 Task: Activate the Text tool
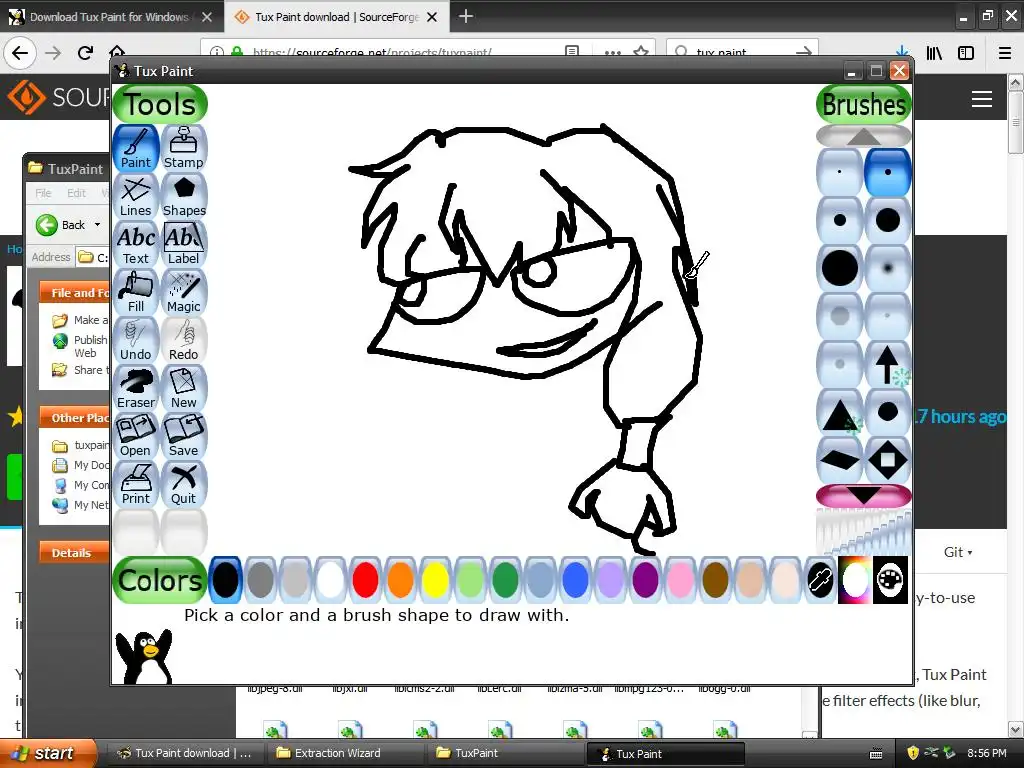click(x=136, y=244)
